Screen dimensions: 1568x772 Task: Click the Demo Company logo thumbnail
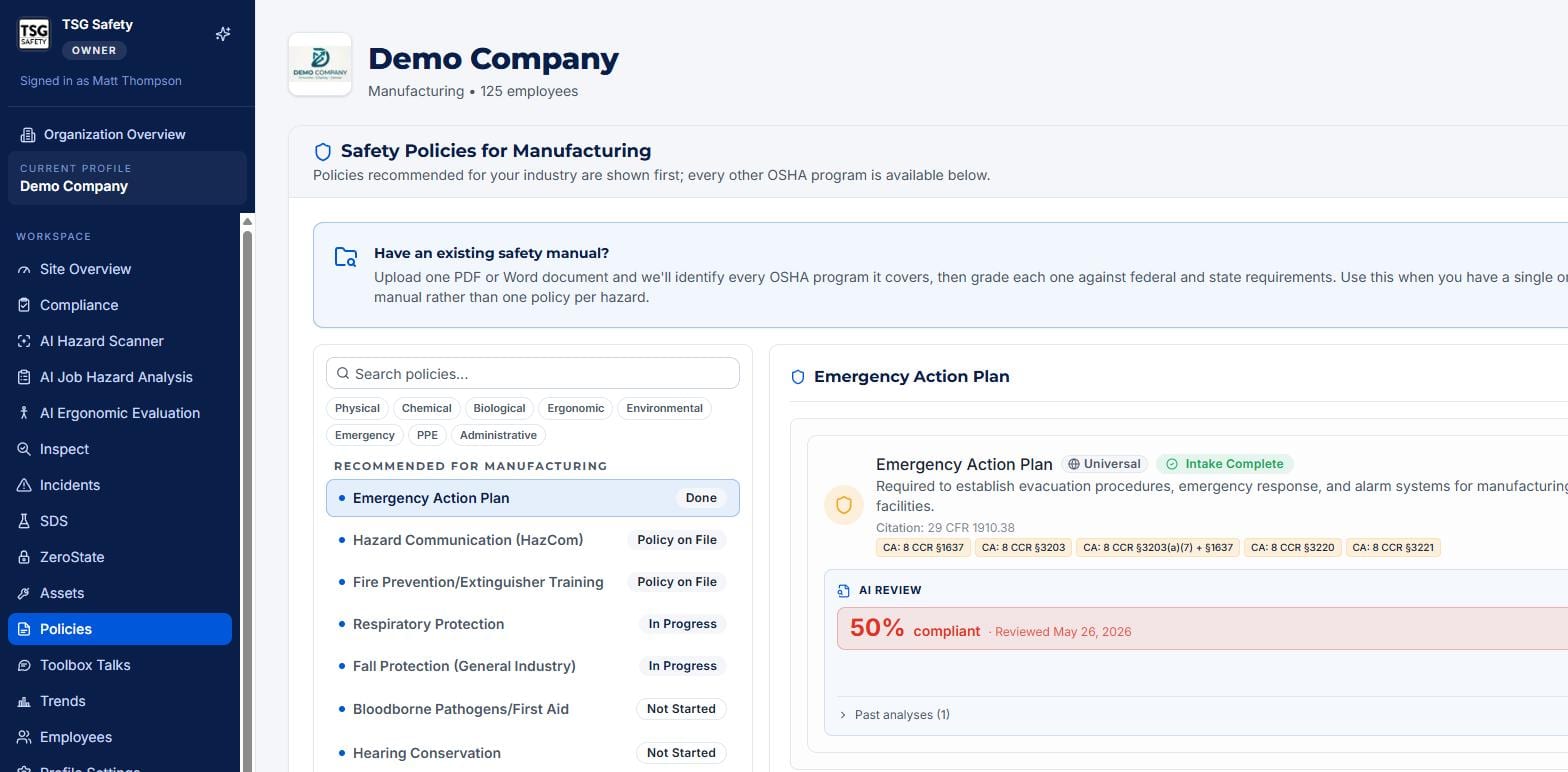pos(320,64)
